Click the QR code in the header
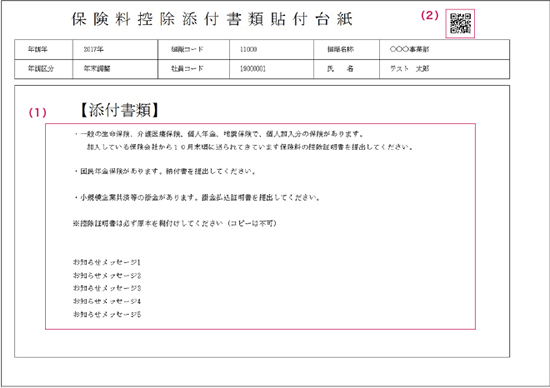Image resolution: width=550 pixels, height=388 pixels. tap(460, 24)
